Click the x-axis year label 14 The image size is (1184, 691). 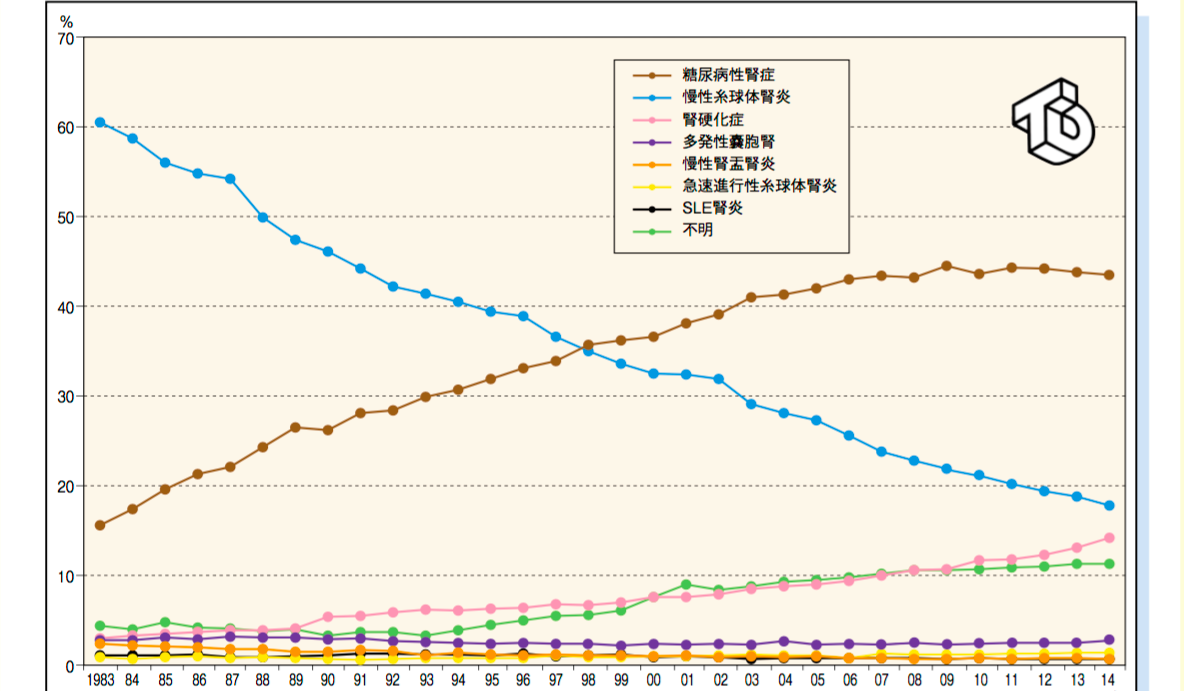(x=1108, y=680)
